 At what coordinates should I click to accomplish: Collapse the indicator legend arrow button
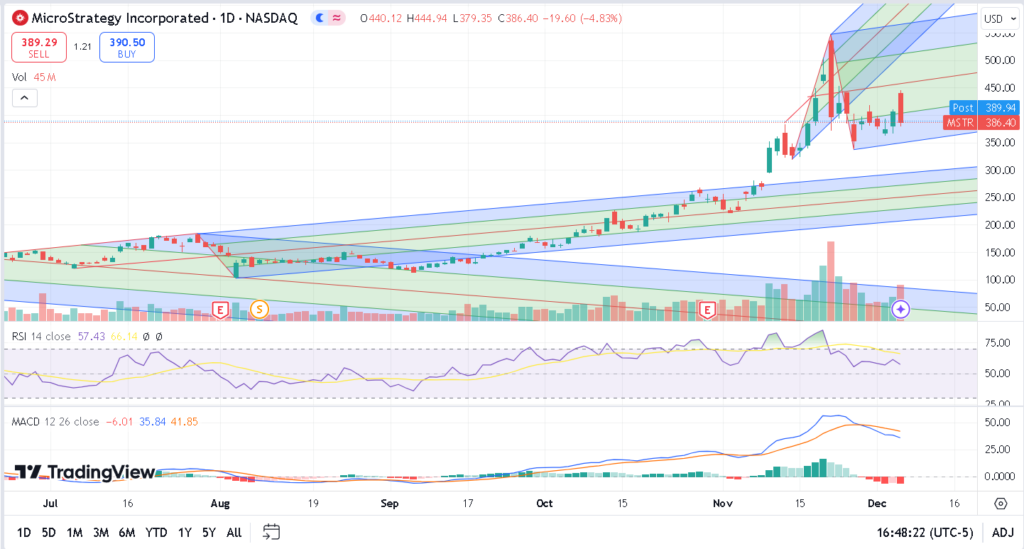pyautogui.click(x=24, y=98)
